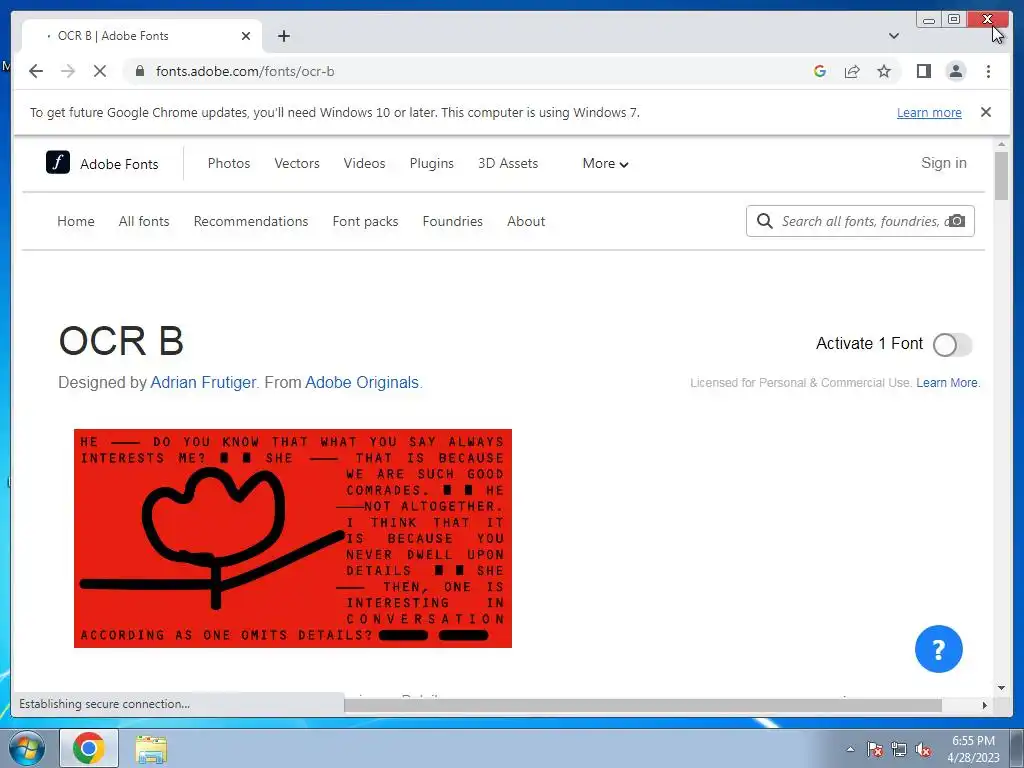Screen dimensions: 1024x768
Task: Open the Font packs page
Action: click(365, 221)
